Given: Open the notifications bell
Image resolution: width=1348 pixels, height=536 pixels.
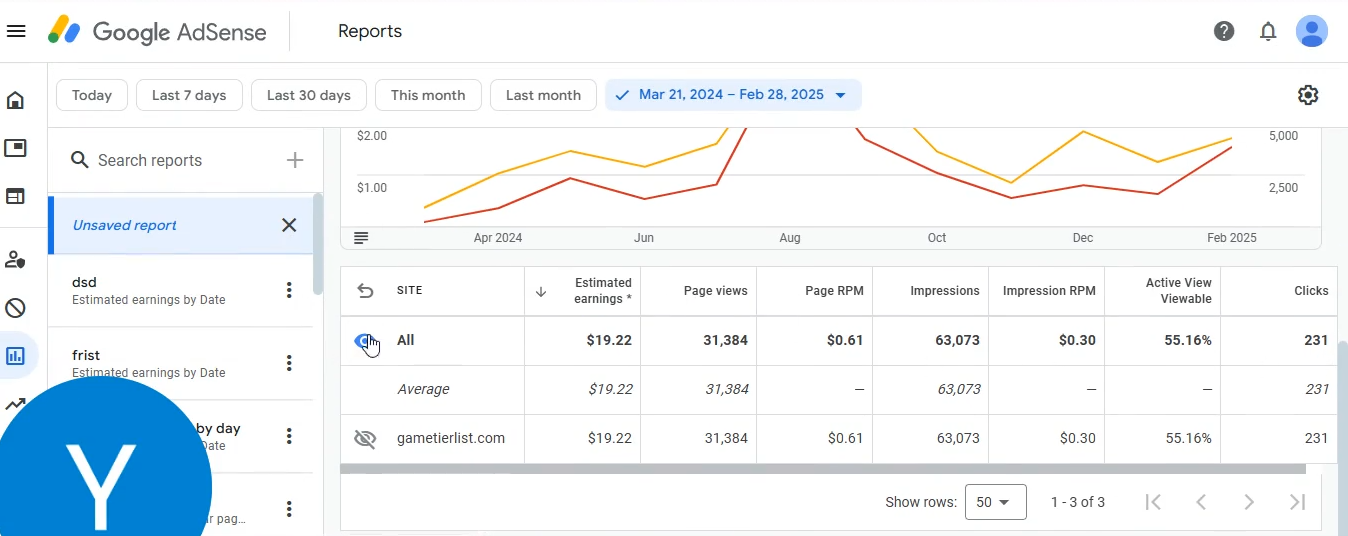Looking at the screenshot, I should point(1268,31).
